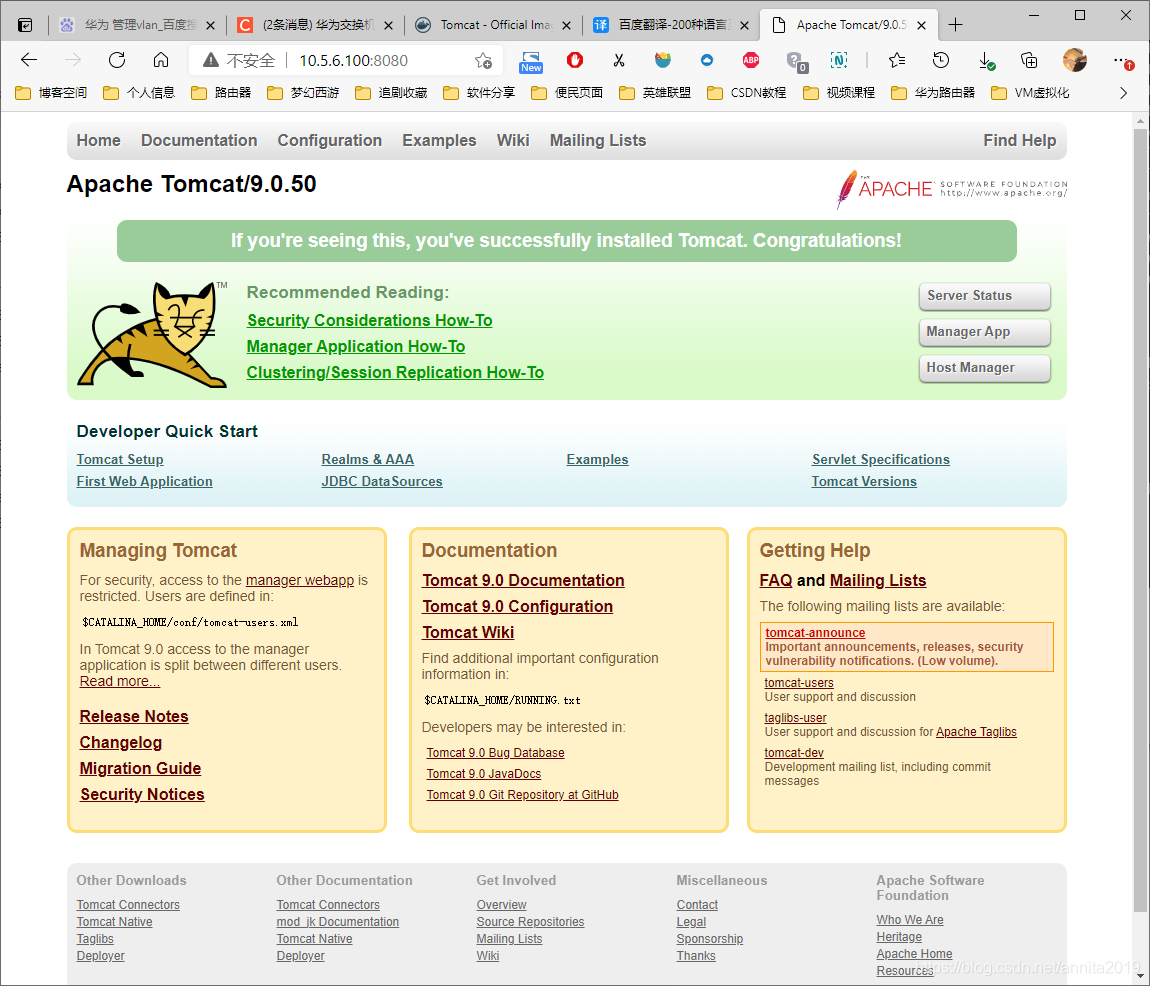Open Documentation in Tomcat nav bar
The width and height of the screenshot is (1150, 986).
click(199, 140)
